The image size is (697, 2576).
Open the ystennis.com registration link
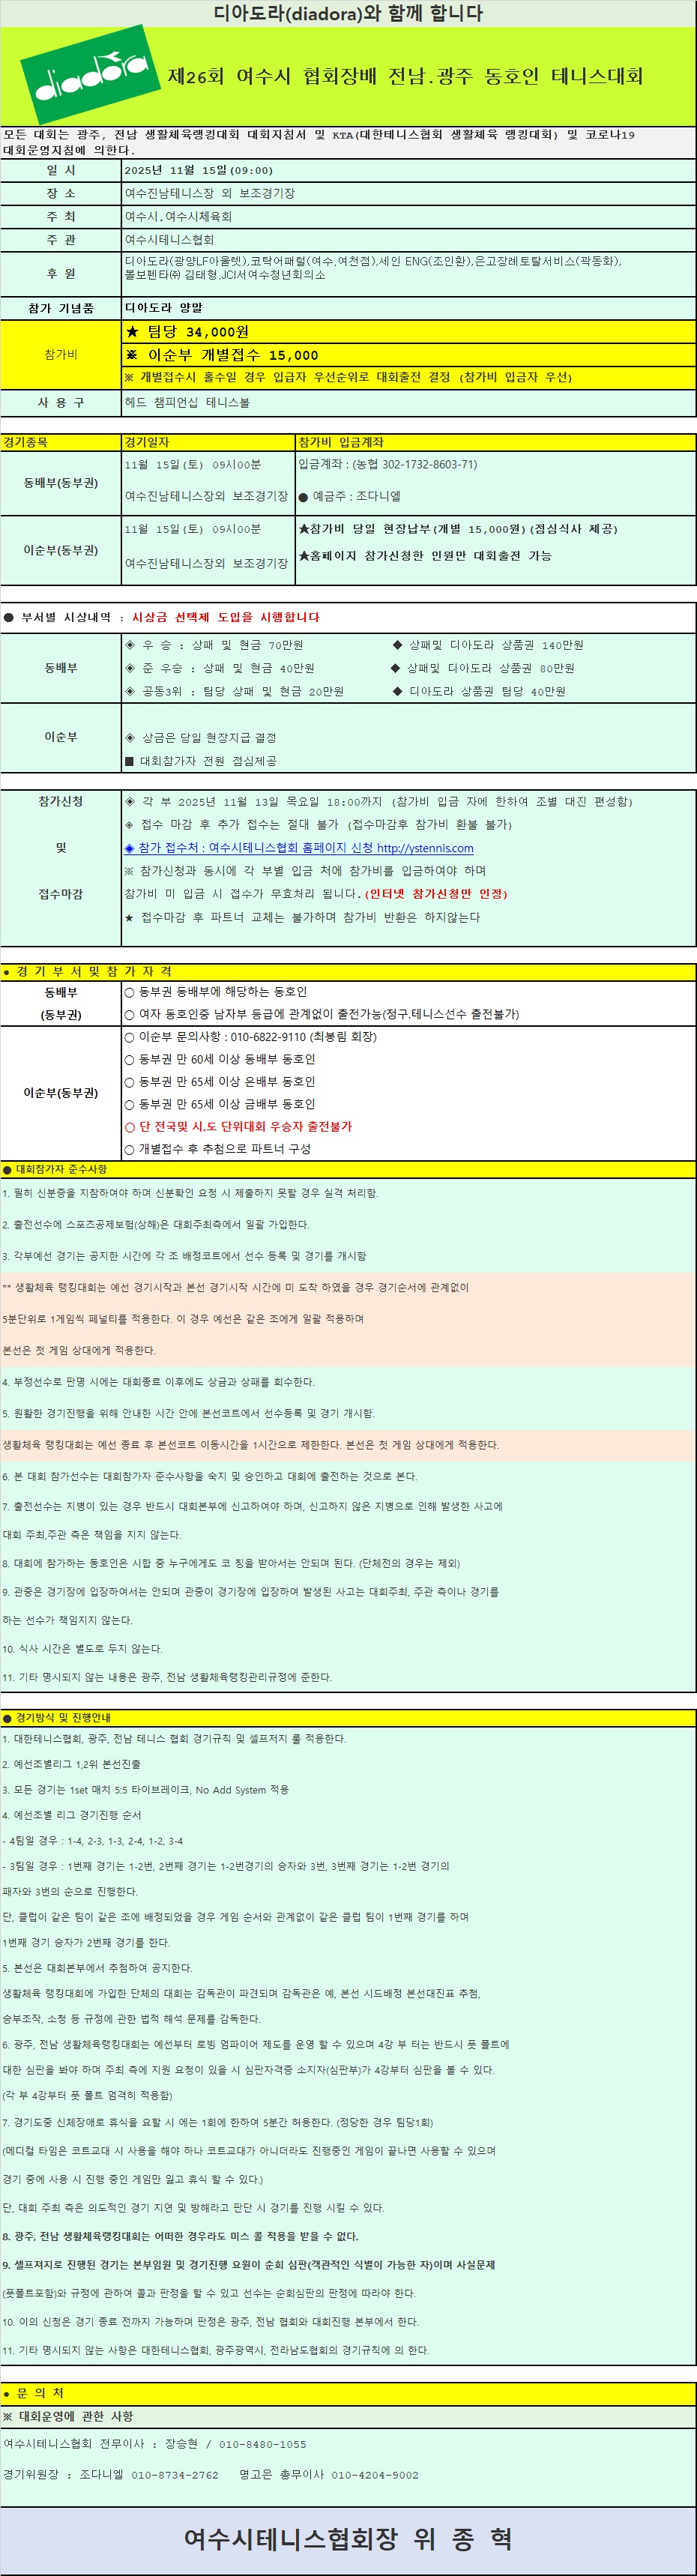[424, 848]
